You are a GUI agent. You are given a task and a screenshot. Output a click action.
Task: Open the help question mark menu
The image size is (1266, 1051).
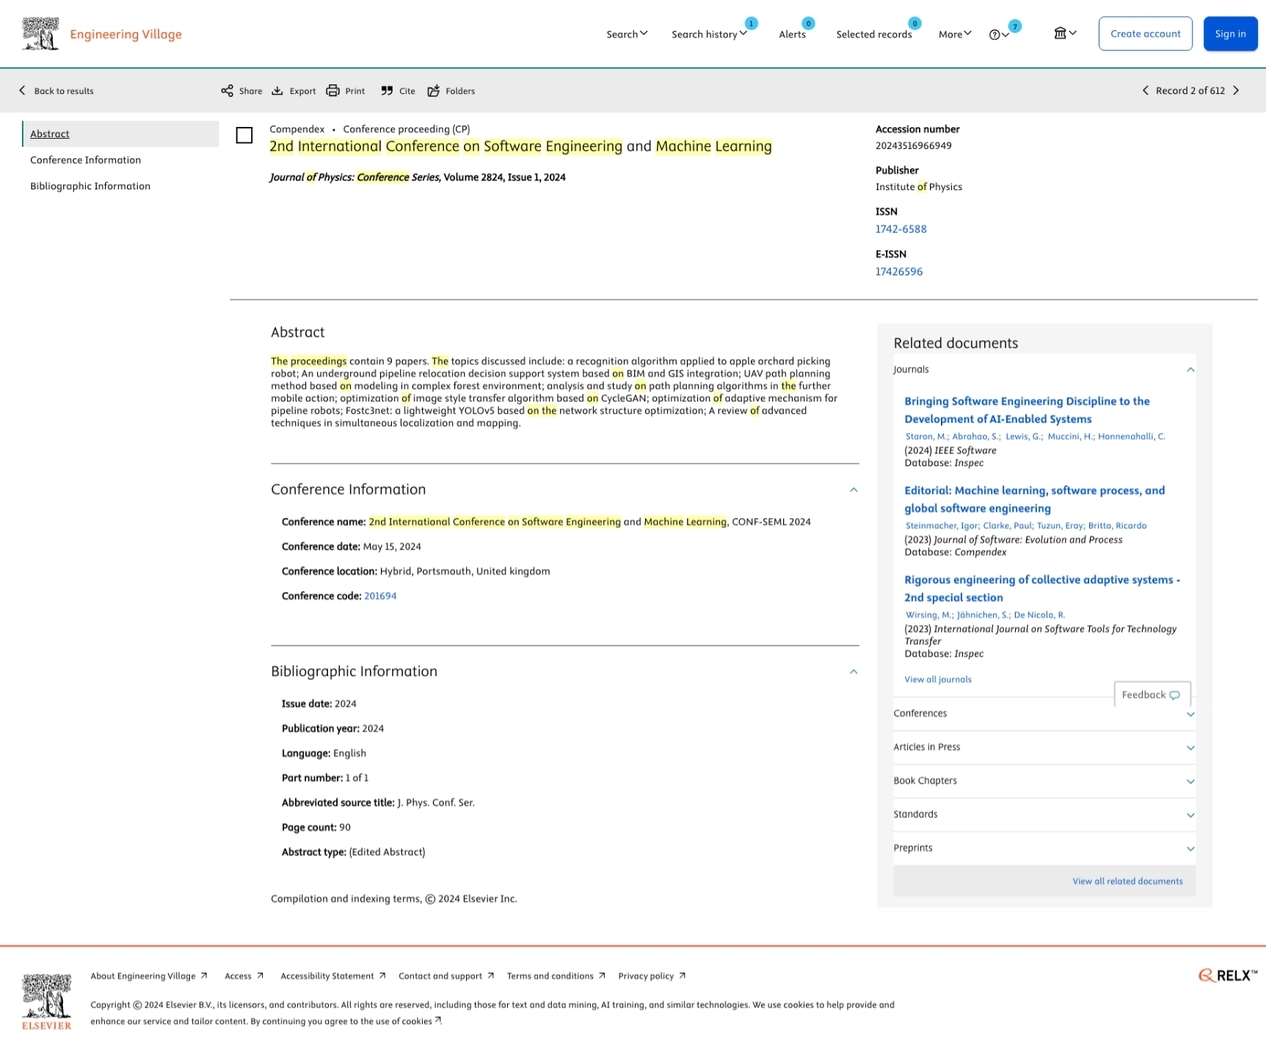(996, 35)
